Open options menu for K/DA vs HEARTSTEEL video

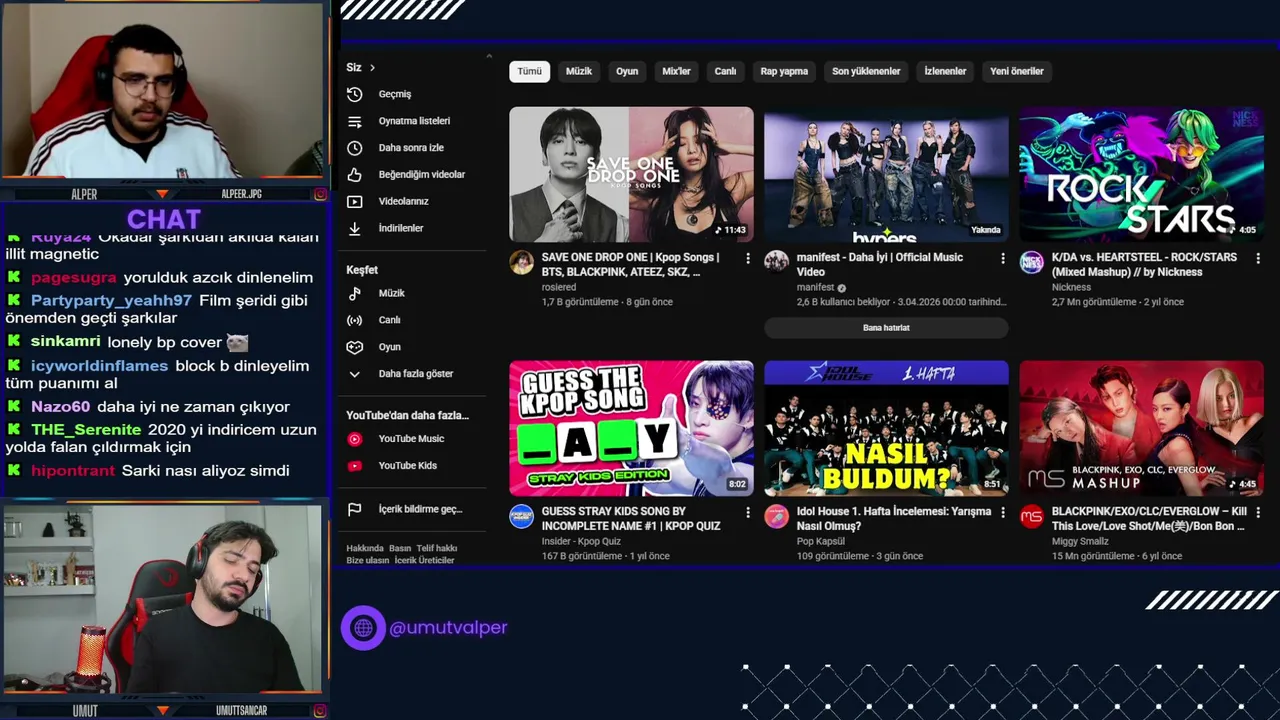(x=1257, y=258)
